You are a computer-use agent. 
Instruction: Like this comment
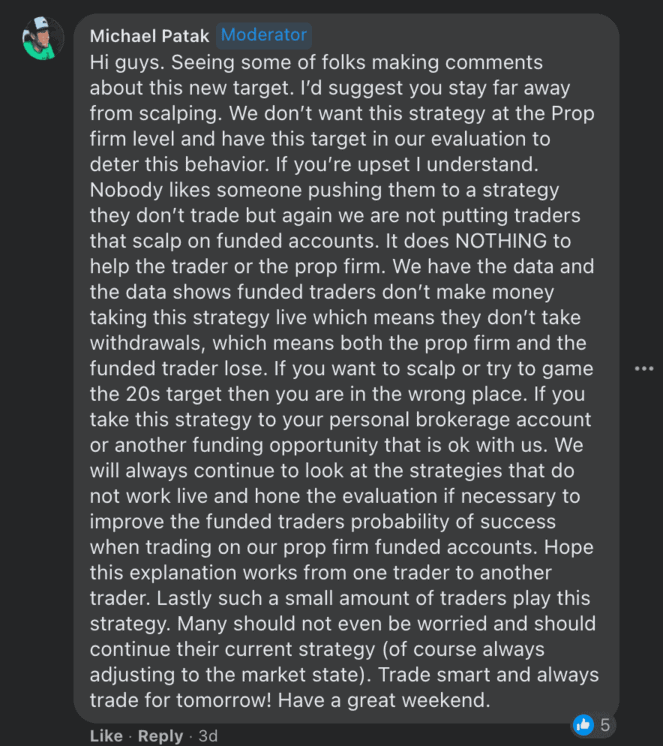pos(106,736)
